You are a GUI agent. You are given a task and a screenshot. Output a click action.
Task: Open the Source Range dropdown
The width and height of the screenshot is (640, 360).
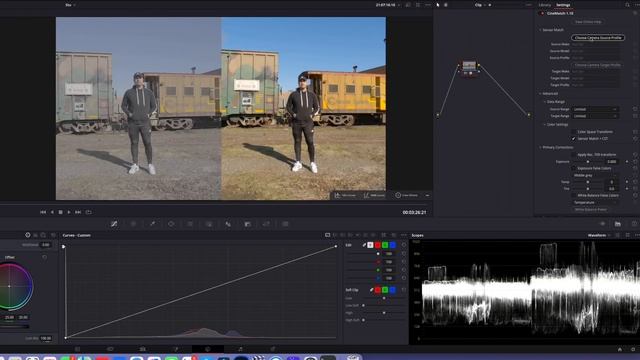coord(595,109)
